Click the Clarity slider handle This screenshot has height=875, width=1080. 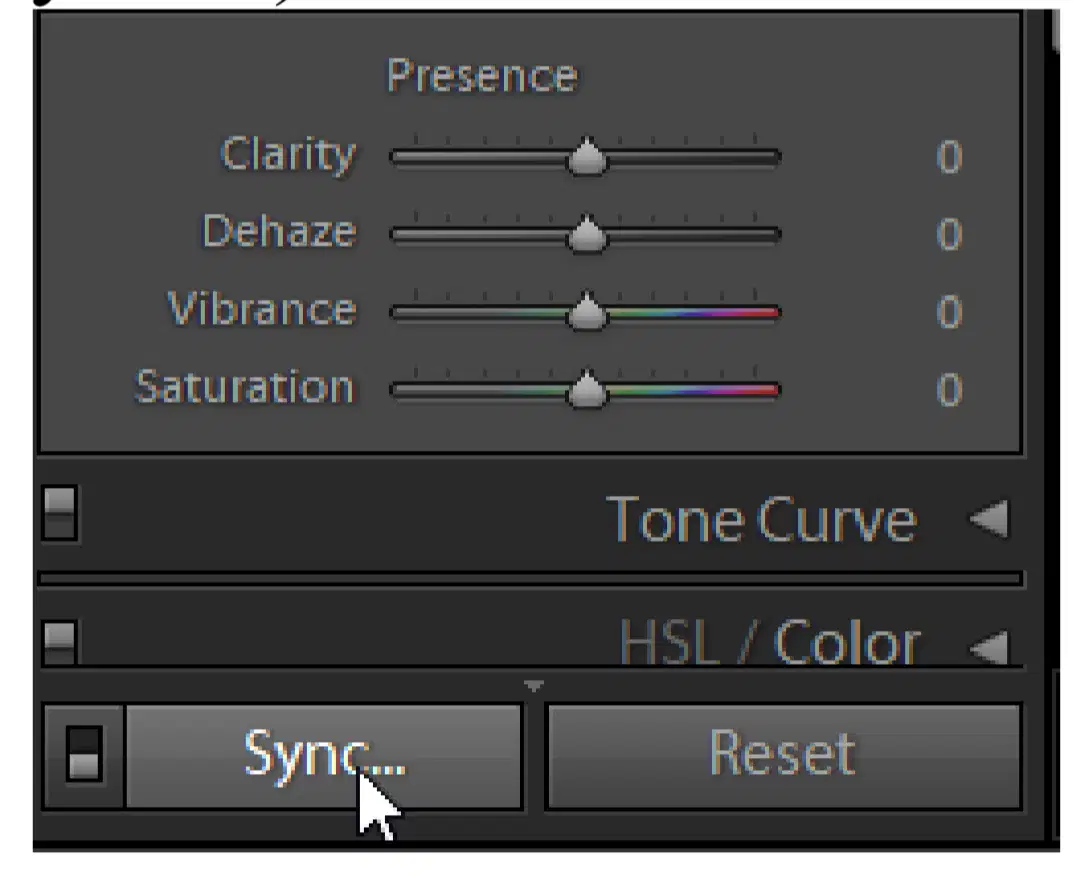tap(587, 156)
